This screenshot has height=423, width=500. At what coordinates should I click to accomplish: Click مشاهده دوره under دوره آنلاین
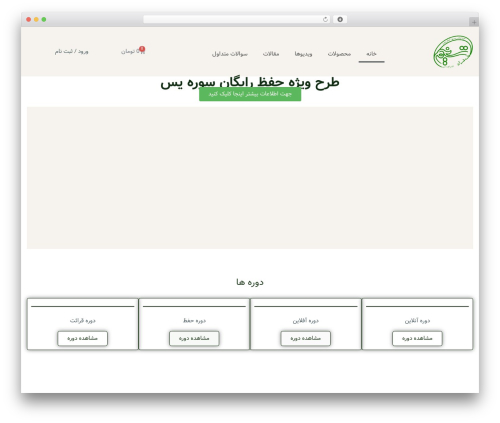tap(417, 338)
